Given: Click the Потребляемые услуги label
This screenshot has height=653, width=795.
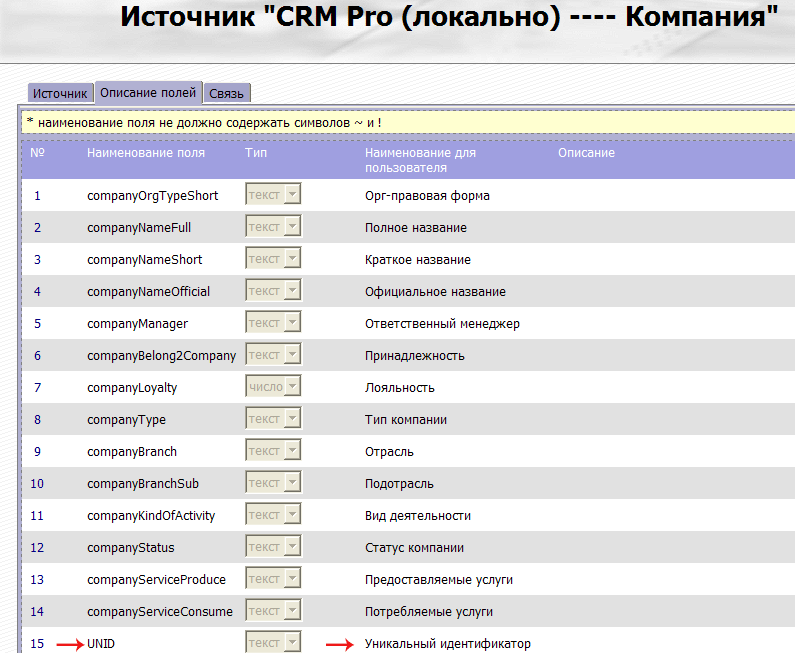Looking at the screenshot, I should point(429,611).
